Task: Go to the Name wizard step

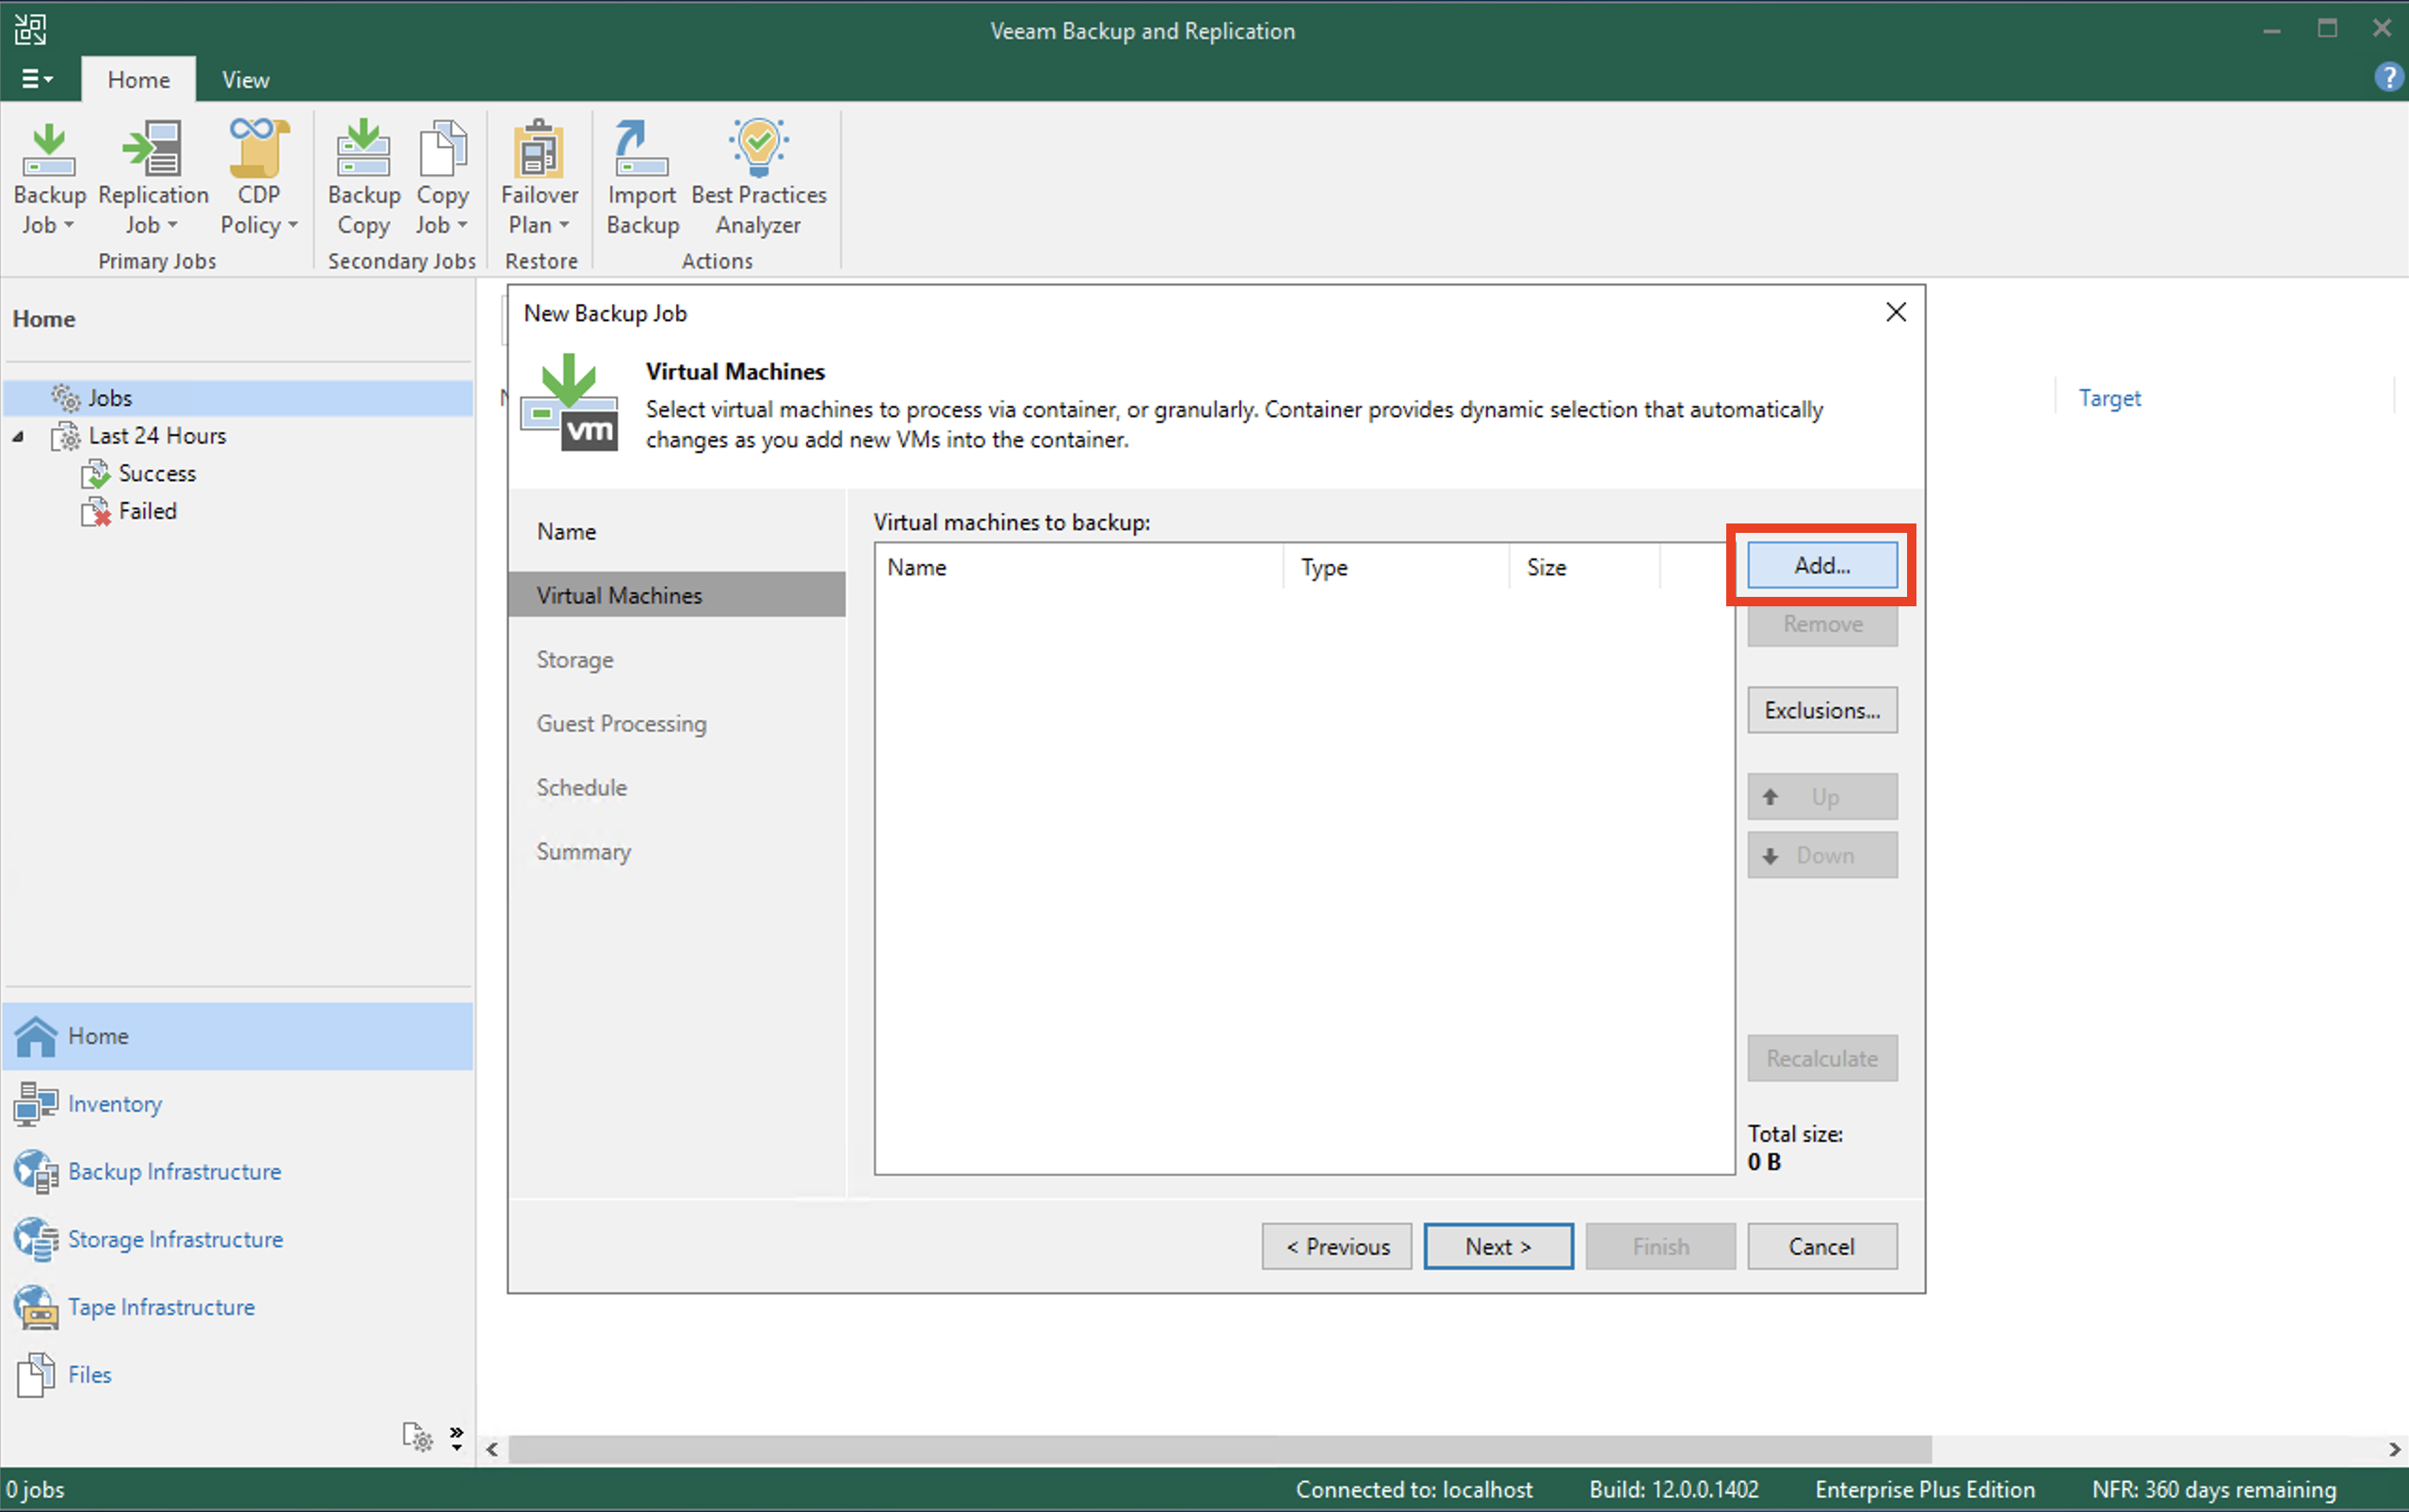Action: (566, 531)
